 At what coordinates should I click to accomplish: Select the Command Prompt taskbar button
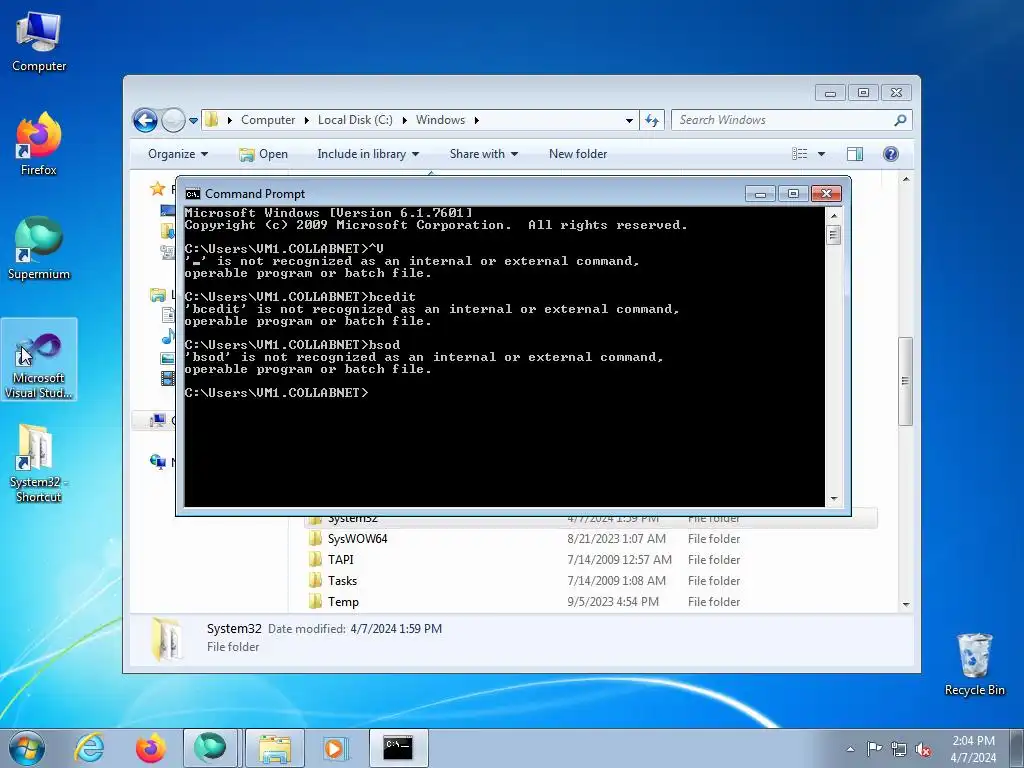click(x=399, y=748)
